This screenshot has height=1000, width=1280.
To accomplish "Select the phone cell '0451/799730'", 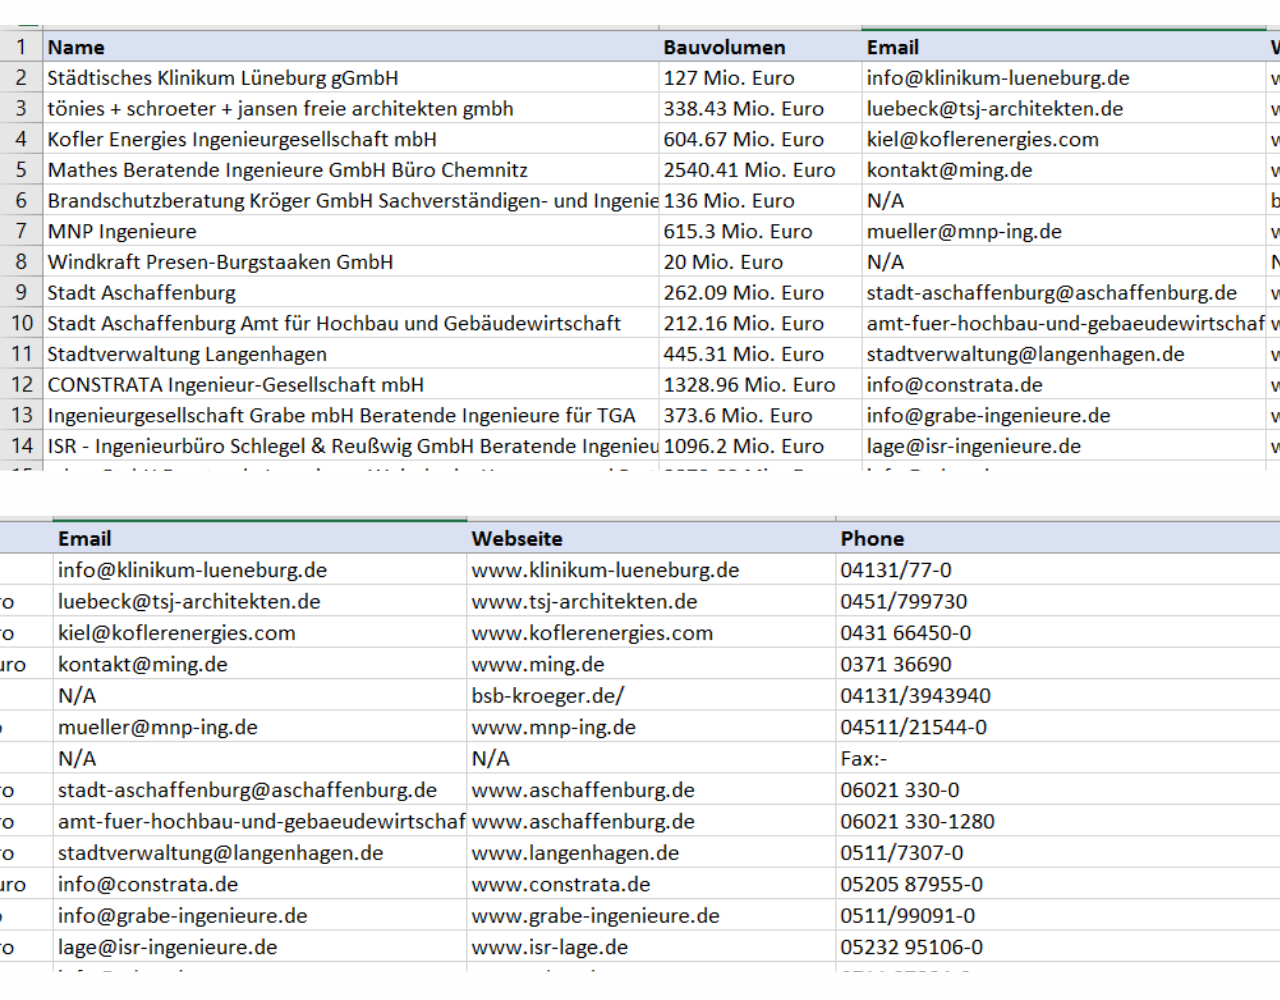I will (x=1058, y=601).
